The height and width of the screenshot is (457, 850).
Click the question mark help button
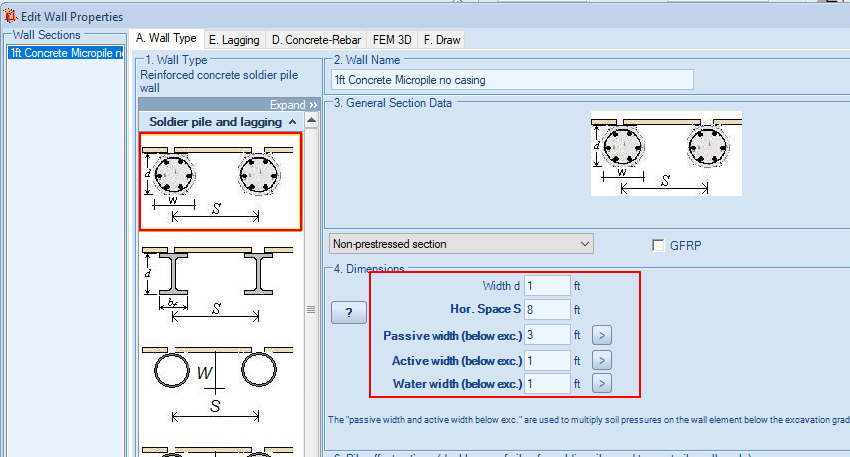(349, 312)
